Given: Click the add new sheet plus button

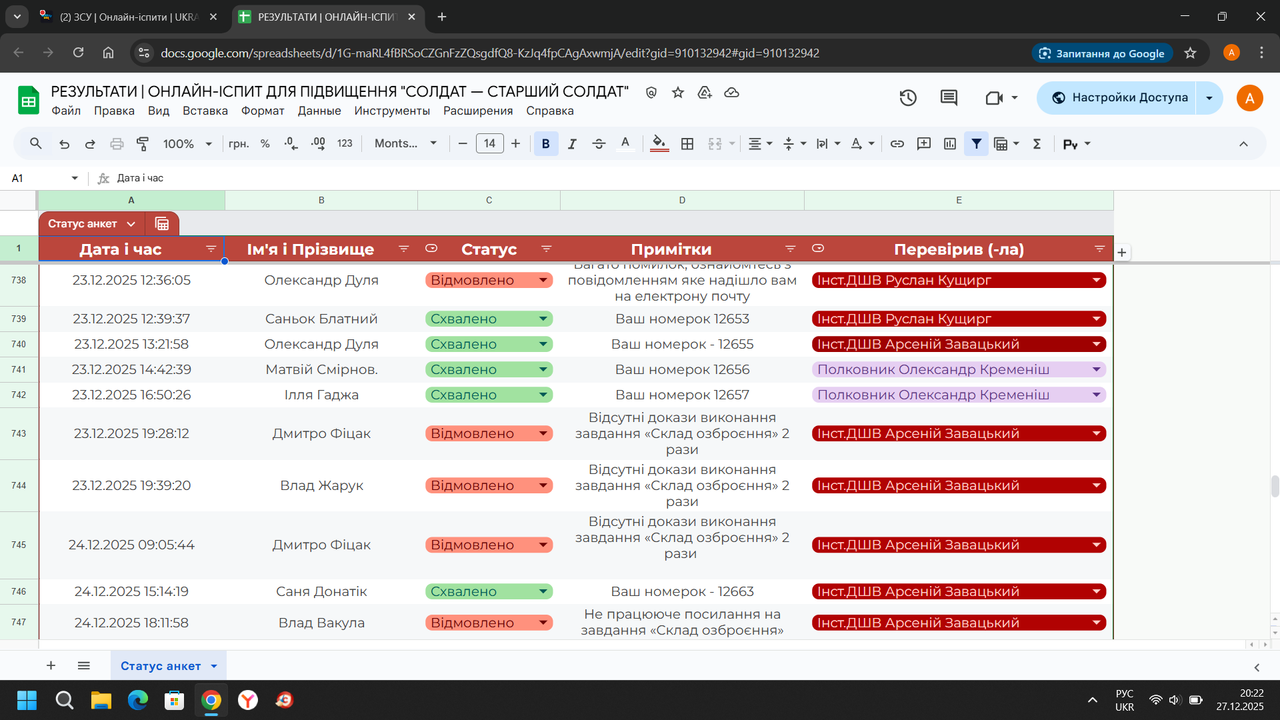Looking at the screenshot, I should [x=51, y=665].
